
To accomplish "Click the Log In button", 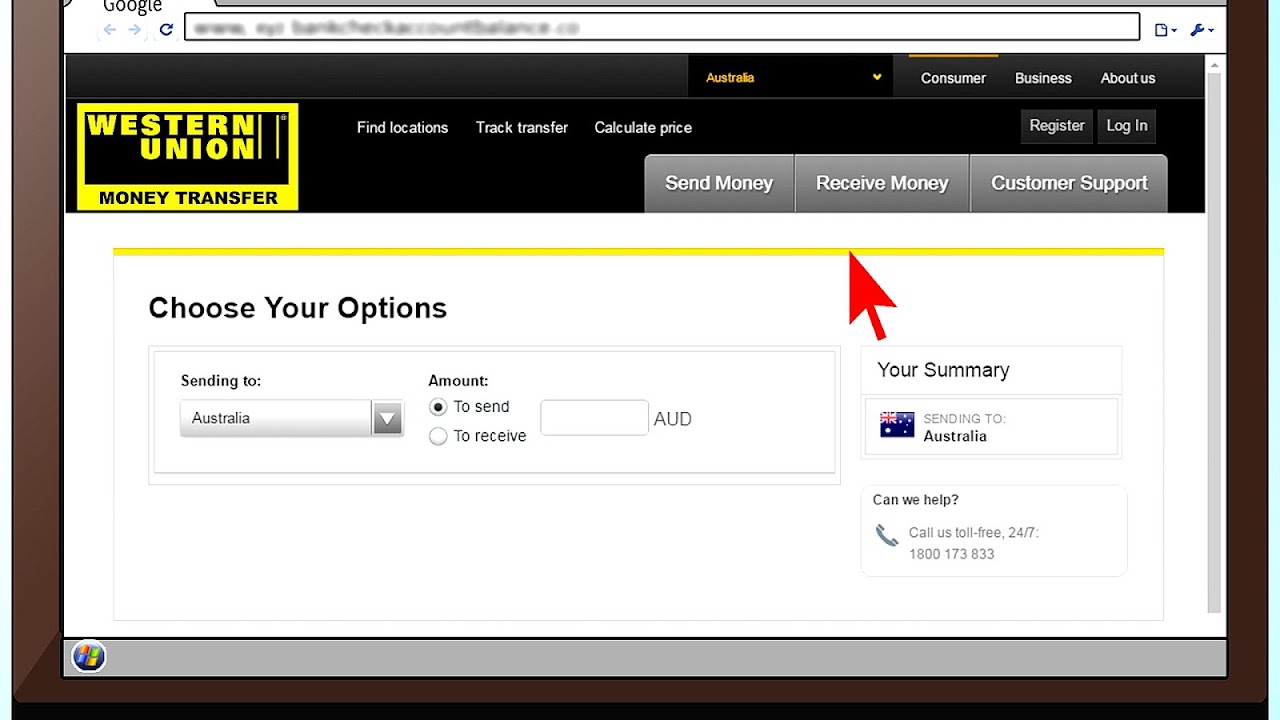I will point(1127,125).
